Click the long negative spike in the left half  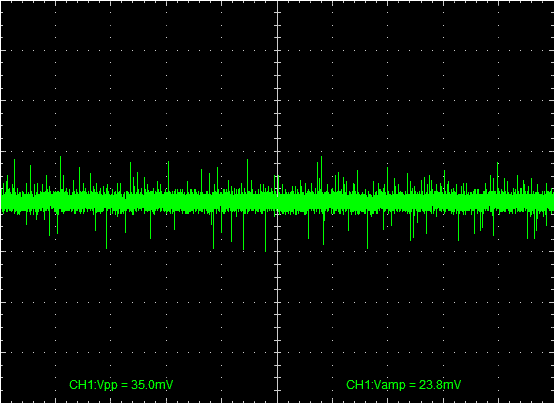107,229
